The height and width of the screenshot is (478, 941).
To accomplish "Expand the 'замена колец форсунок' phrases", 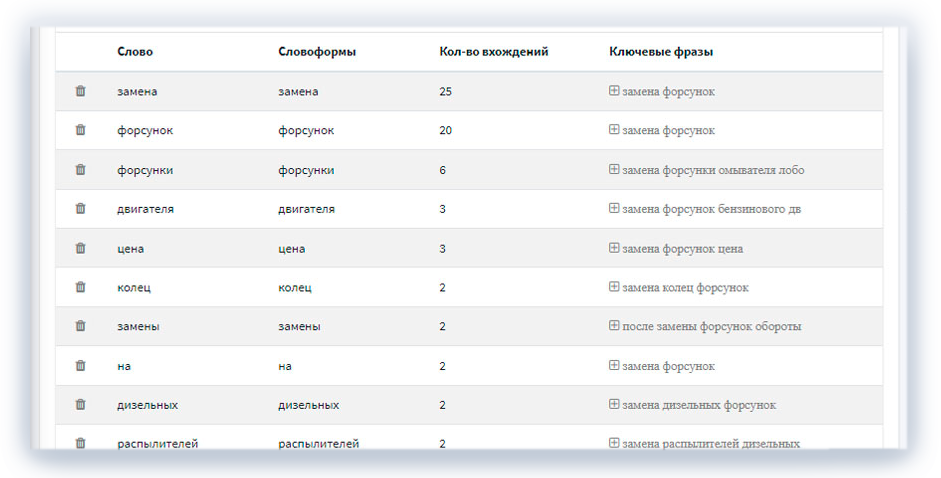I will (614, 287).
